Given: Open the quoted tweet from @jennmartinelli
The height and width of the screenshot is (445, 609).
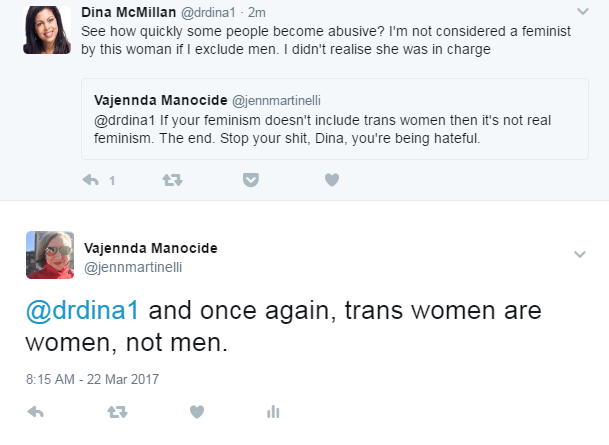Looking at the screenshot, I should [335, 119].
